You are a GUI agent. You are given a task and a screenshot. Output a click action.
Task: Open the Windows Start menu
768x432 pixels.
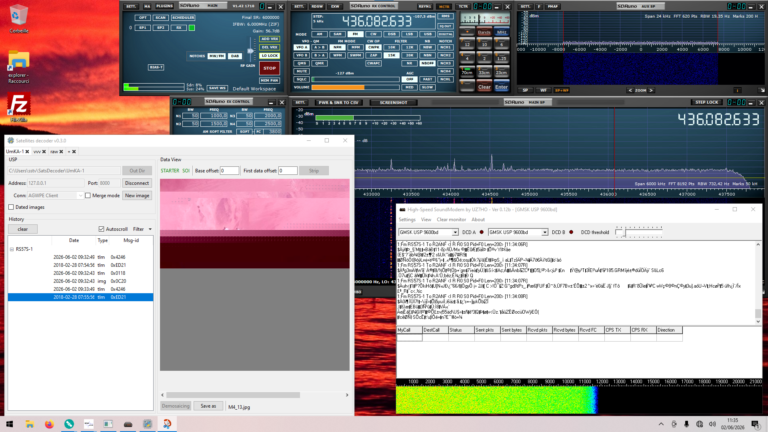9,424
